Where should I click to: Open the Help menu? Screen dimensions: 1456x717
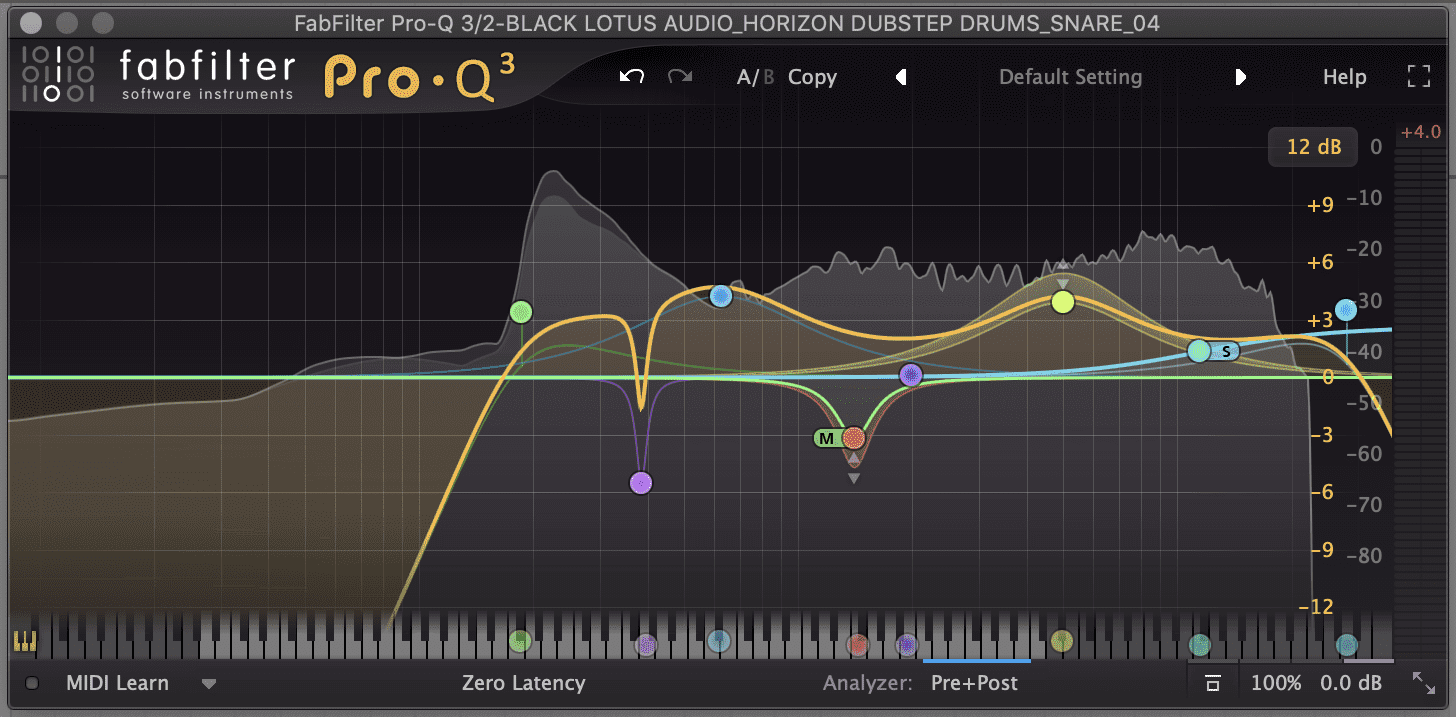click(1345, 77)
